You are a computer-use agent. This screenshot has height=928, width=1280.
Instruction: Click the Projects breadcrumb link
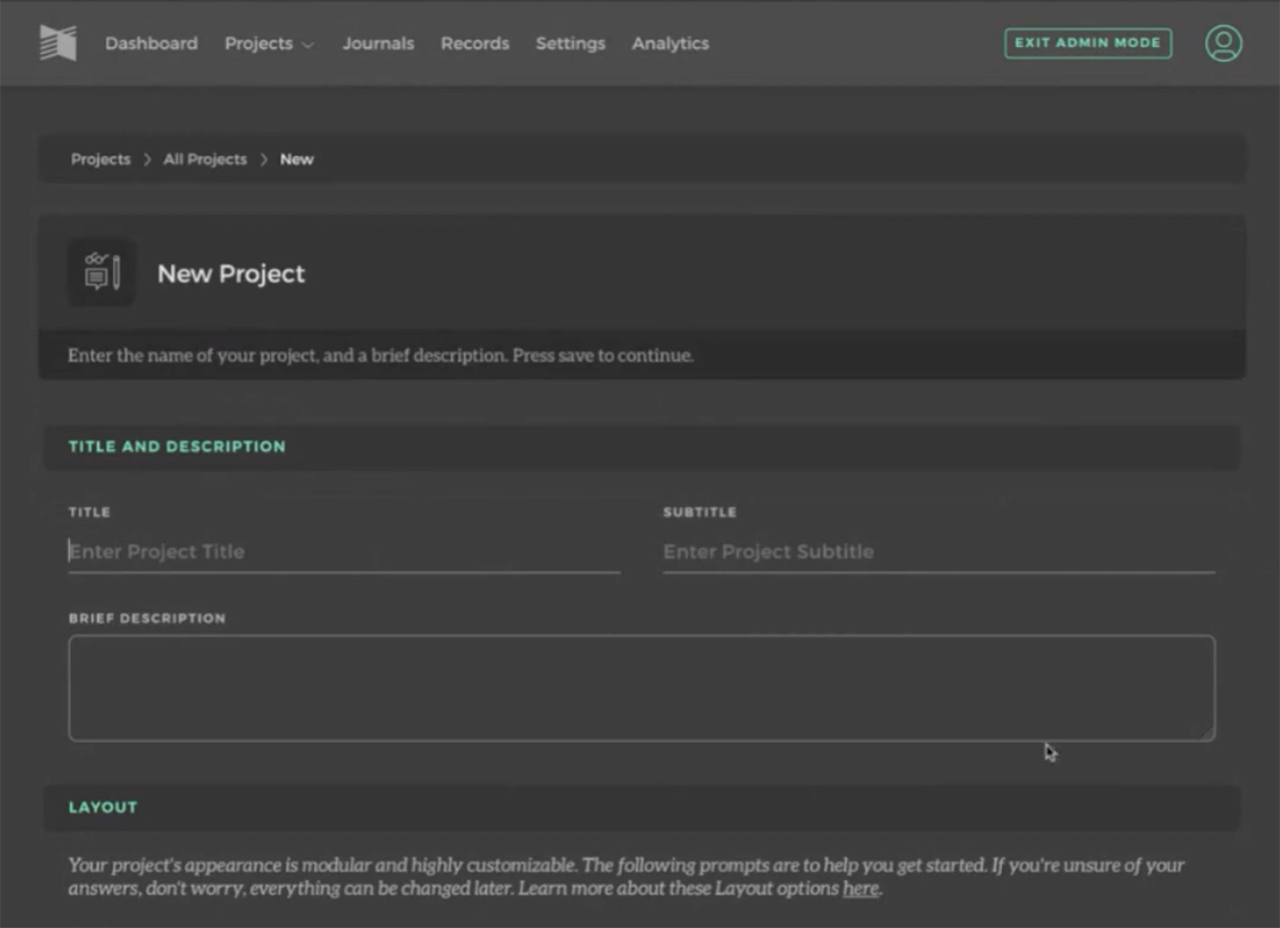coord(100,159)
